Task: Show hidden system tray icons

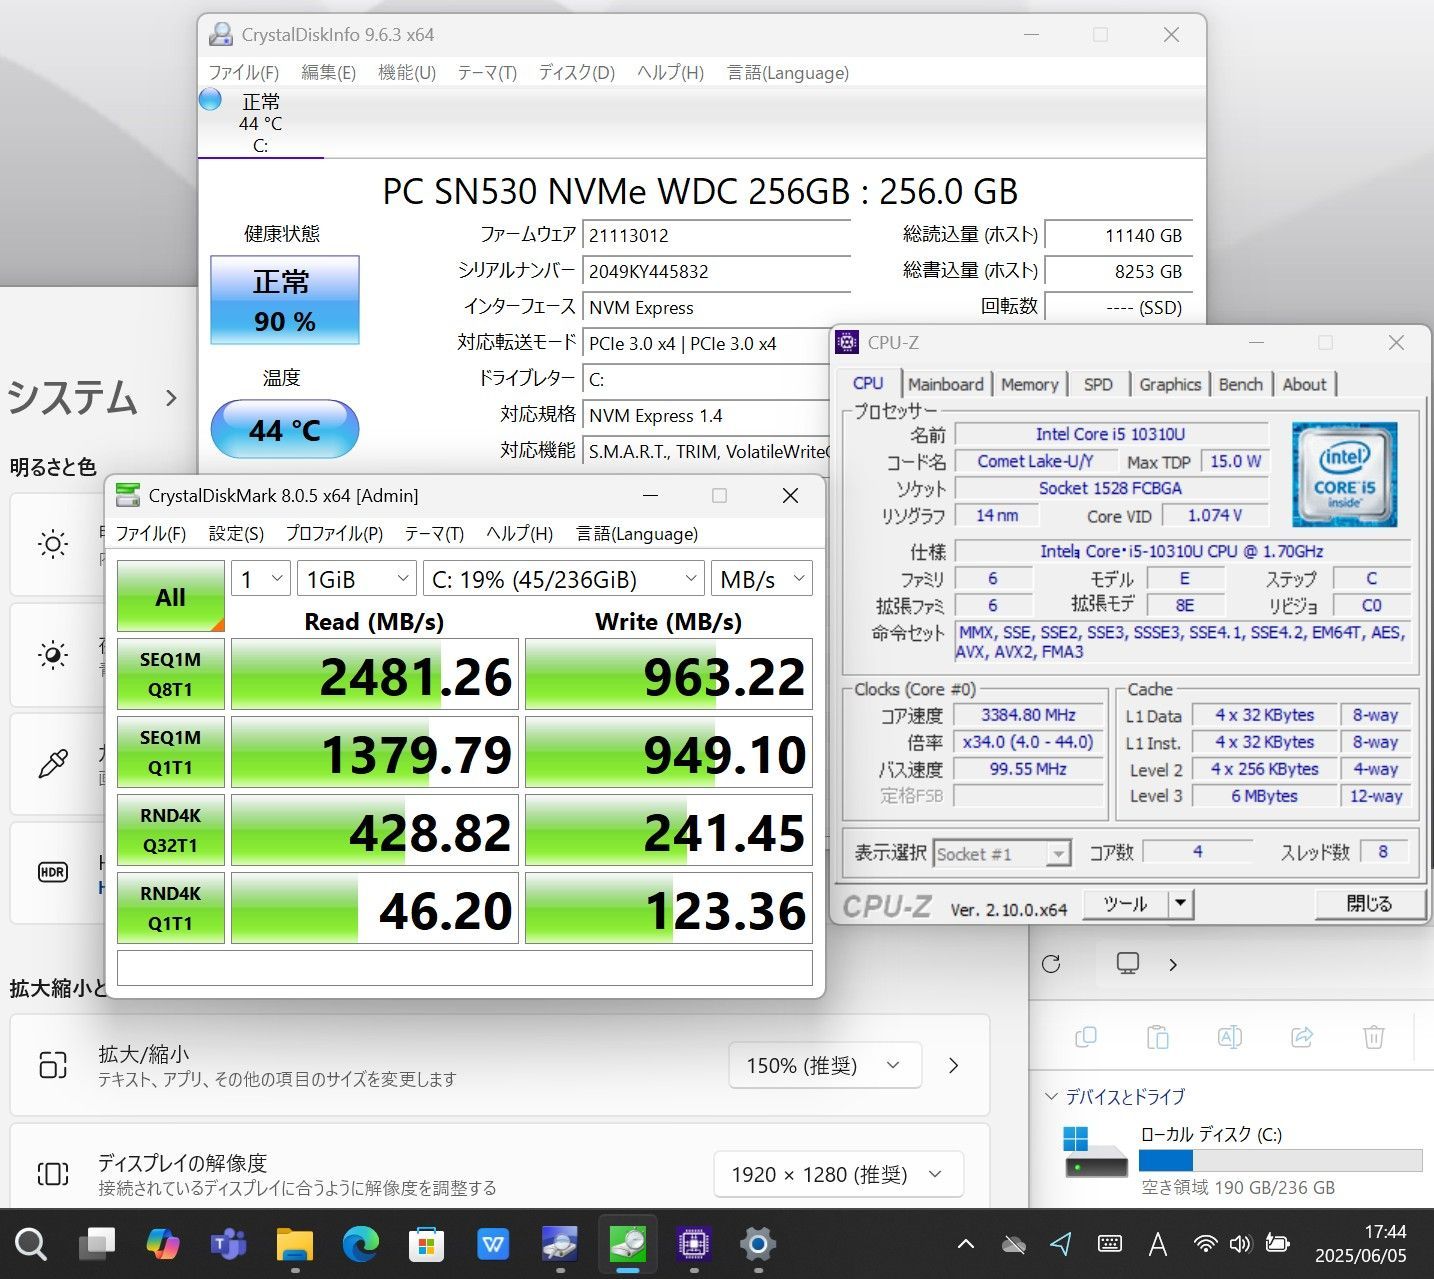Action: 965,1244
